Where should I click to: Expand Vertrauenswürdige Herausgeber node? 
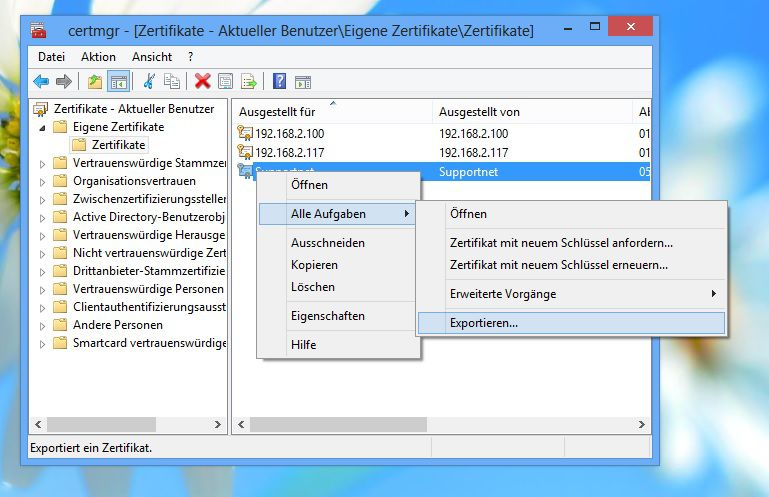click(x=43, y=236)
